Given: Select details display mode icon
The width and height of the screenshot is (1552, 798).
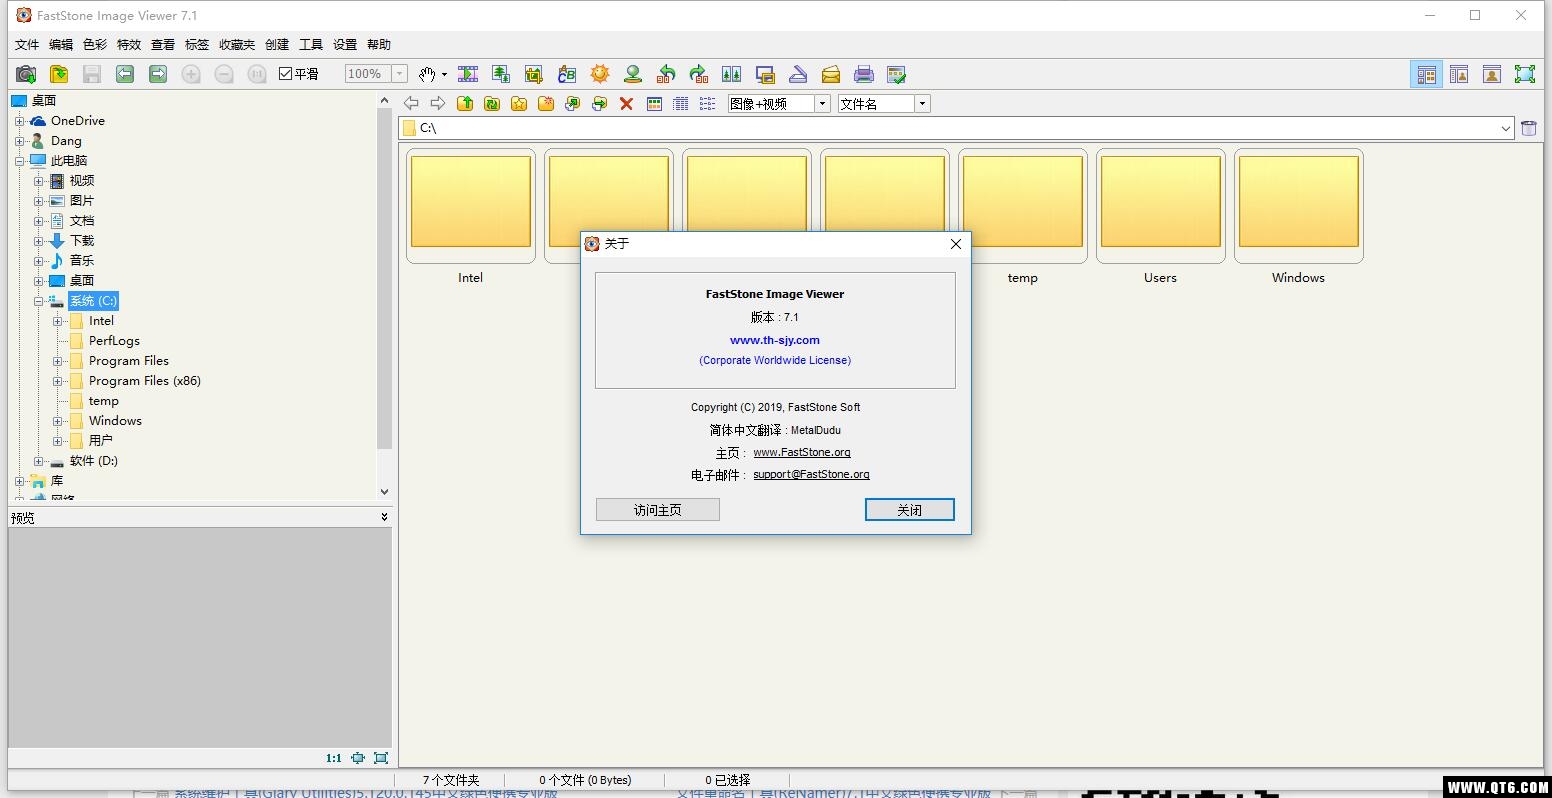Looking at the screenshot, I should click(681, 103).
